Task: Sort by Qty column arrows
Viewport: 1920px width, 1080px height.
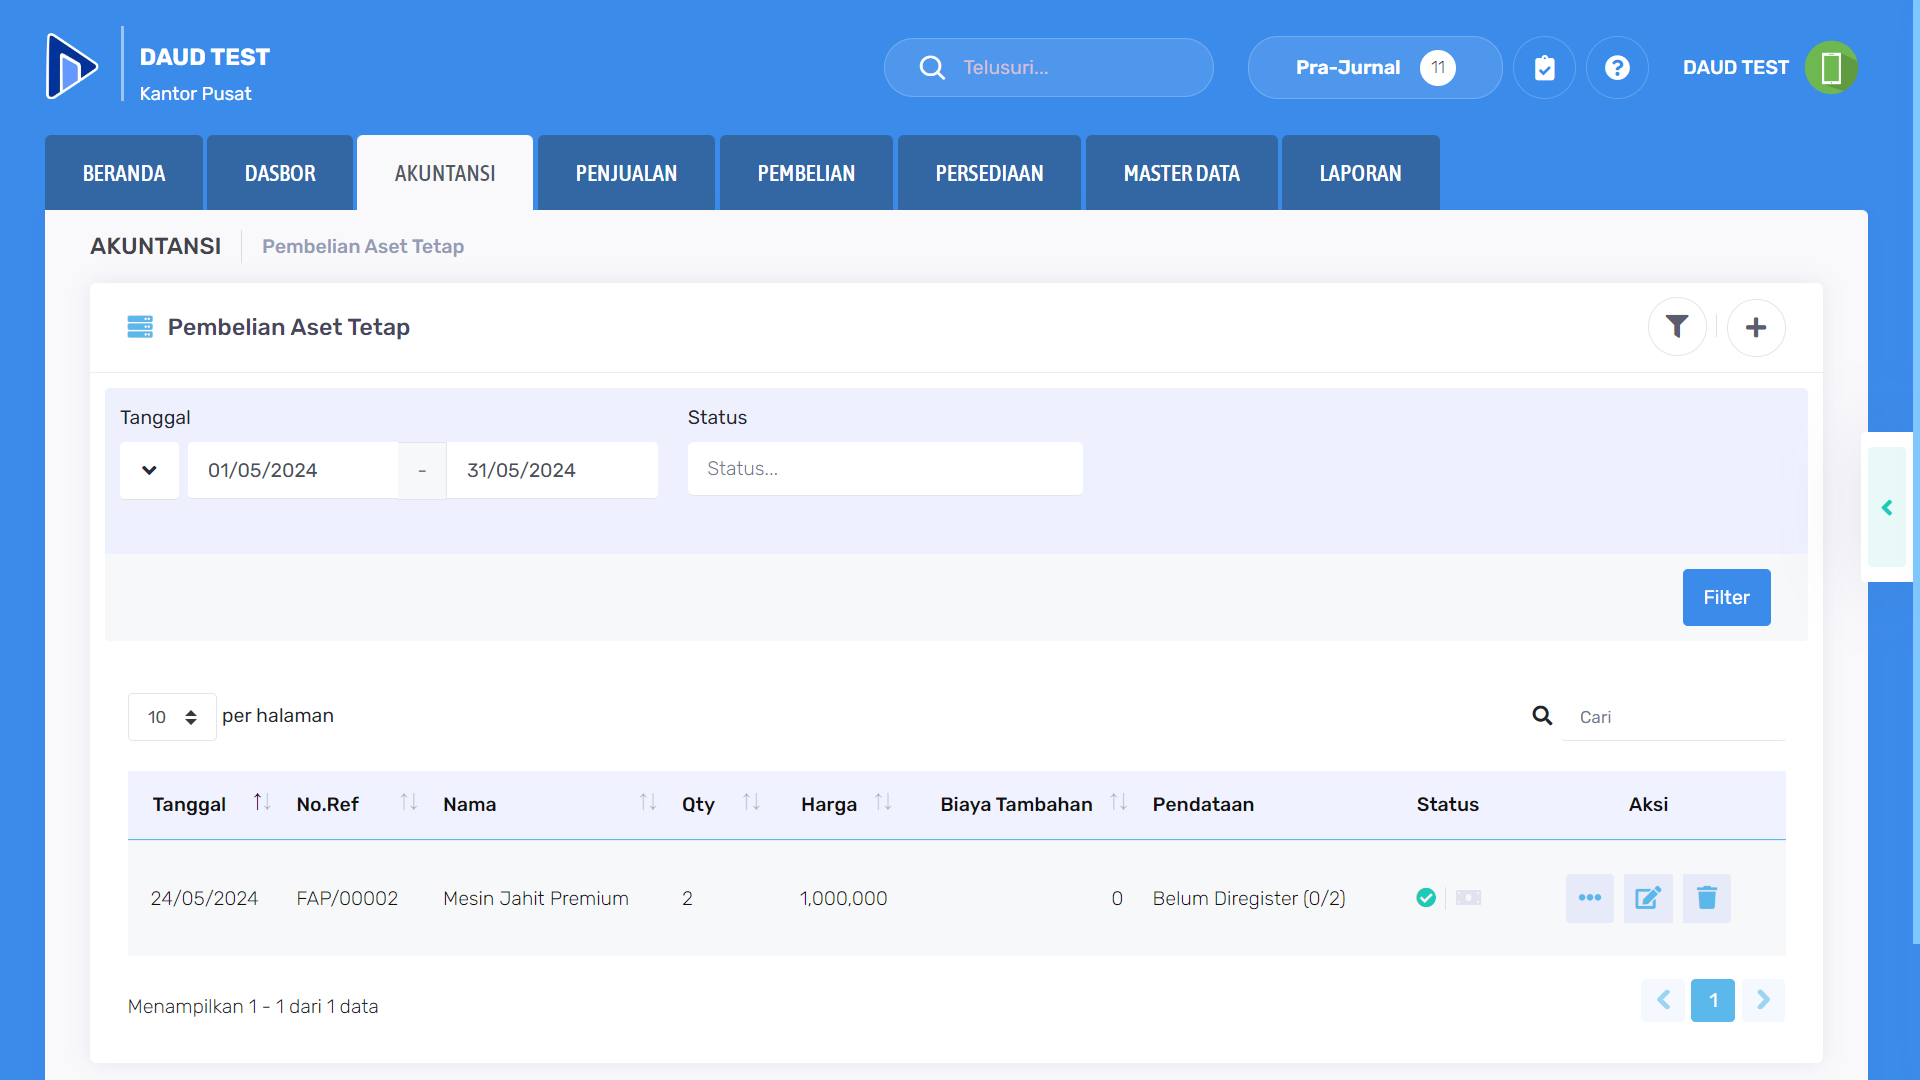Action: (x=751, y=802)
